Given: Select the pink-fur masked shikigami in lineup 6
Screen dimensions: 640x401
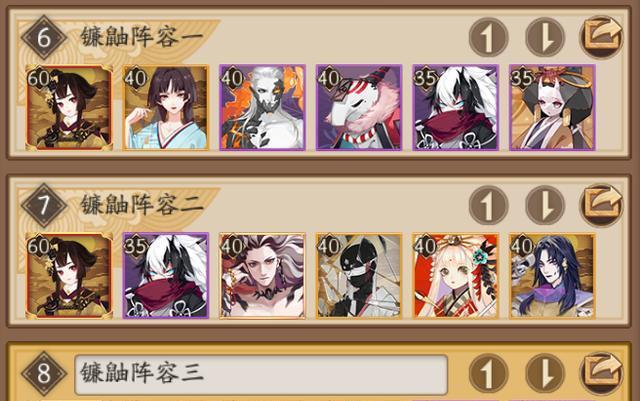Looking at the screenshot, I should click(x=359, y=107).
